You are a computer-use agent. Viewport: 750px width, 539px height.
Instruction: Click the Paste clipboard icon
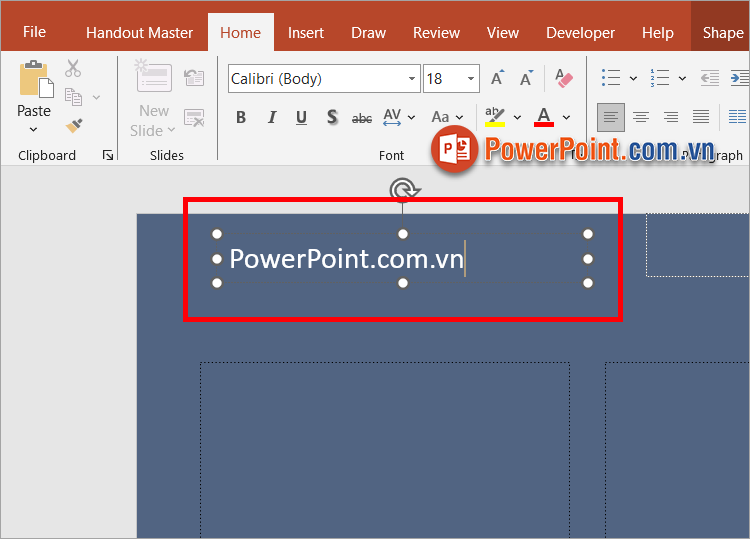35,79
